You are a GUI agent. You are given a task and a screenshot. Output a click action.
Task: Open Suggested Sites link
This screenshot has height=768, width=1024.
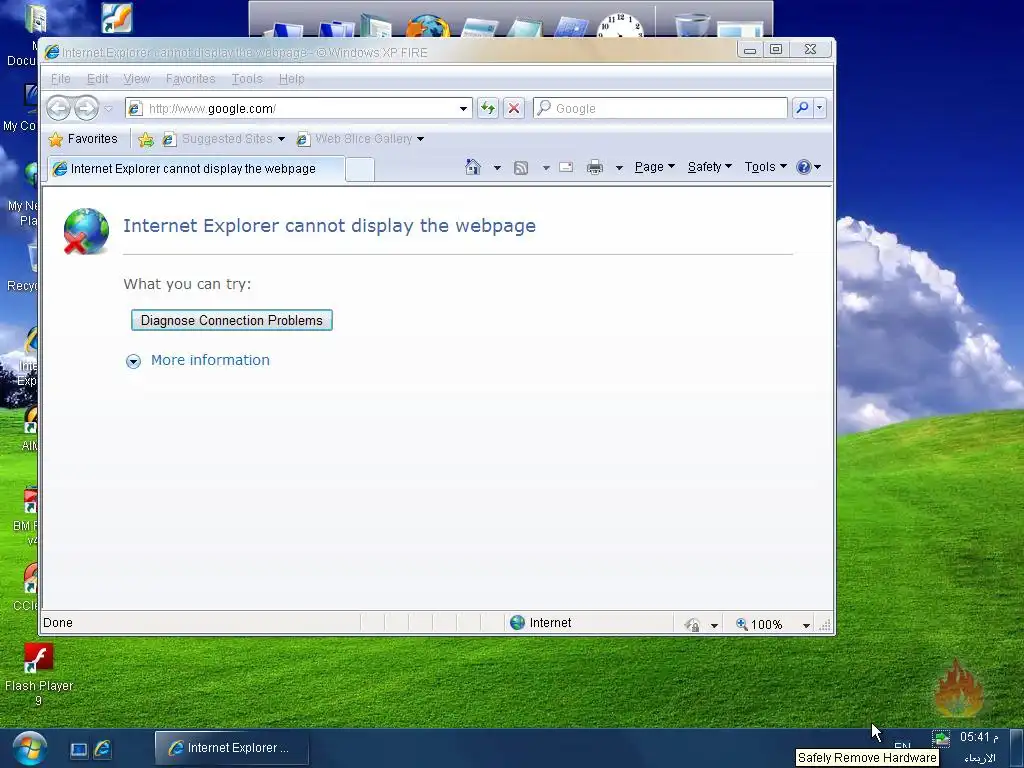pos(218,139)
